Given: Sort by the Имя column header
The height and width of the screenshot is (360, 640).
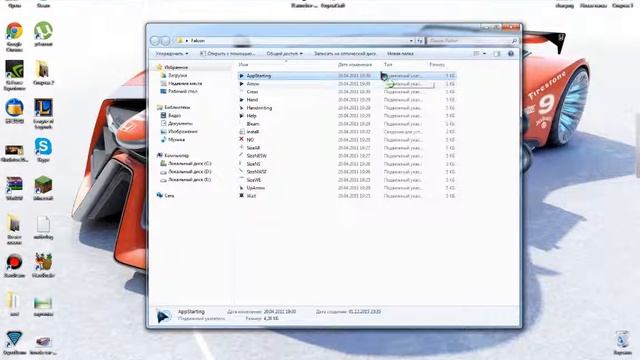Looking at the screenshot, I should [243, 64].
